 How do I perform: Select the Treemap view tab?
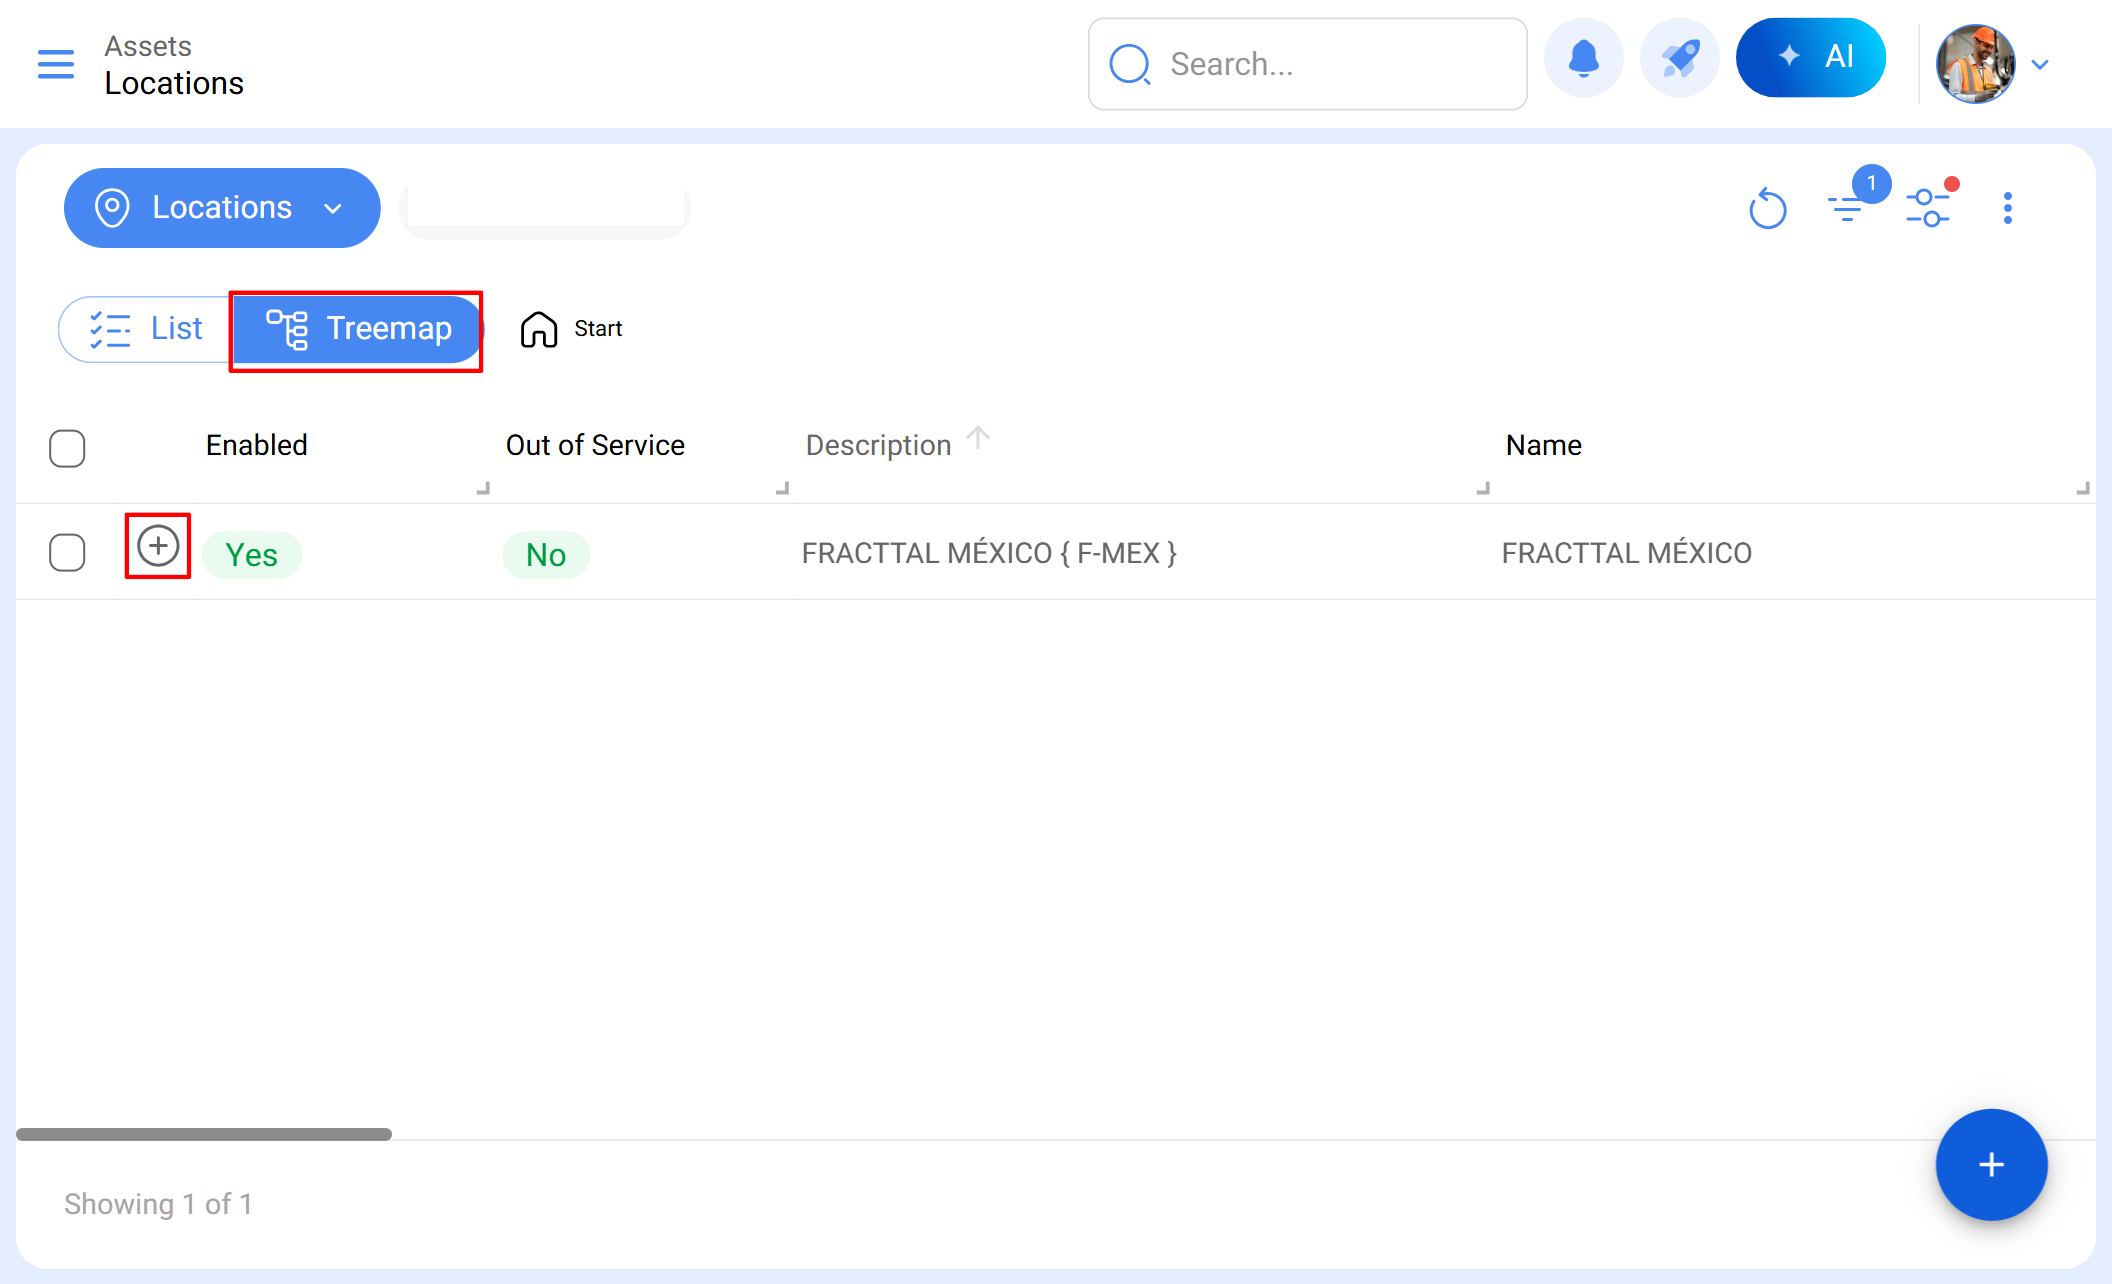pyautogui.click(x=358, y=329)
